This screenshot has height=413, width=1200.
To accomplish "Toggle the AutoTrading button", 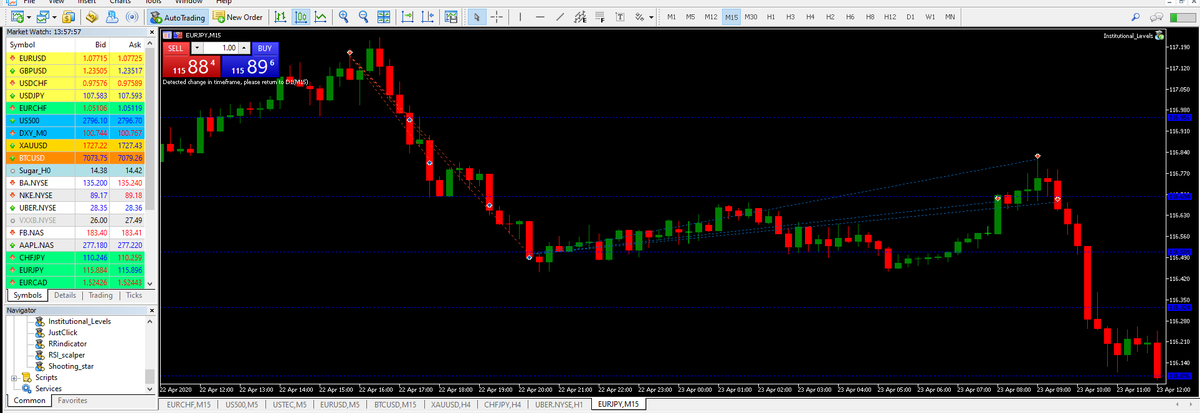I will click(178, 17).
